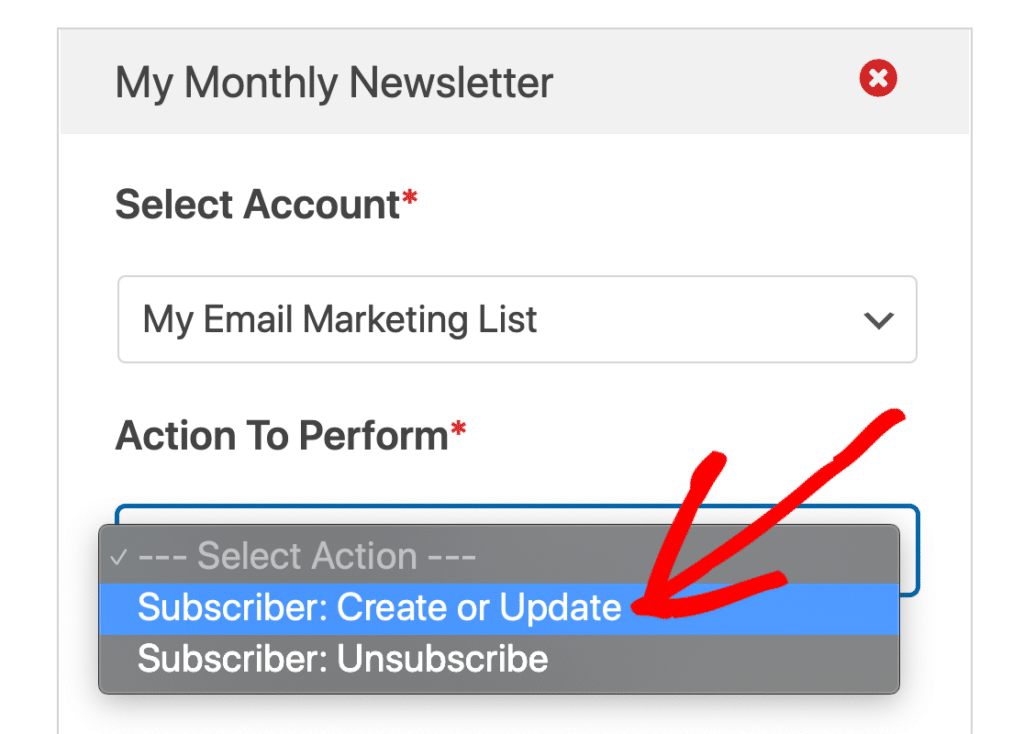Click the required asterisk beside Select Account
Image resolution: width=1024 pixels, height=734 pixels.
(x=410, y=195)
